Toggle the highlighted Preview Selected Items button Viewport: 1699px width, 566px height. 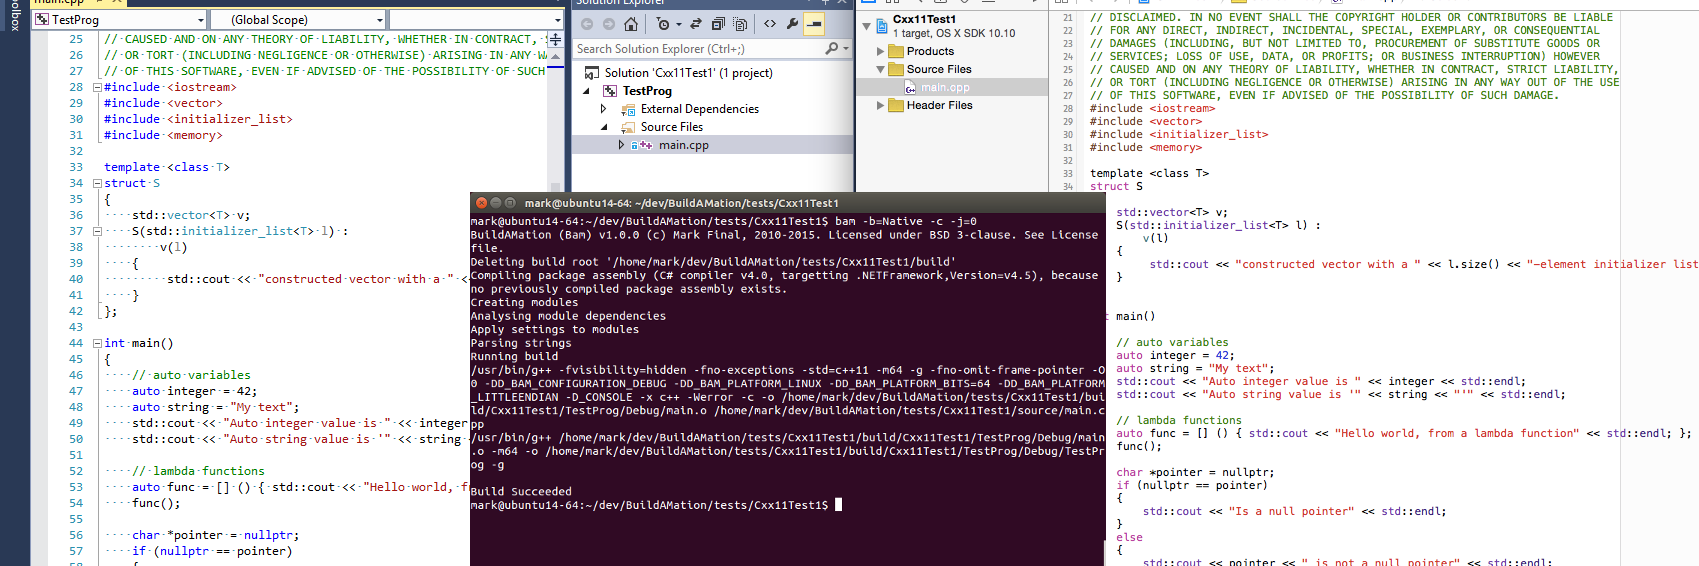pos(815,24)
